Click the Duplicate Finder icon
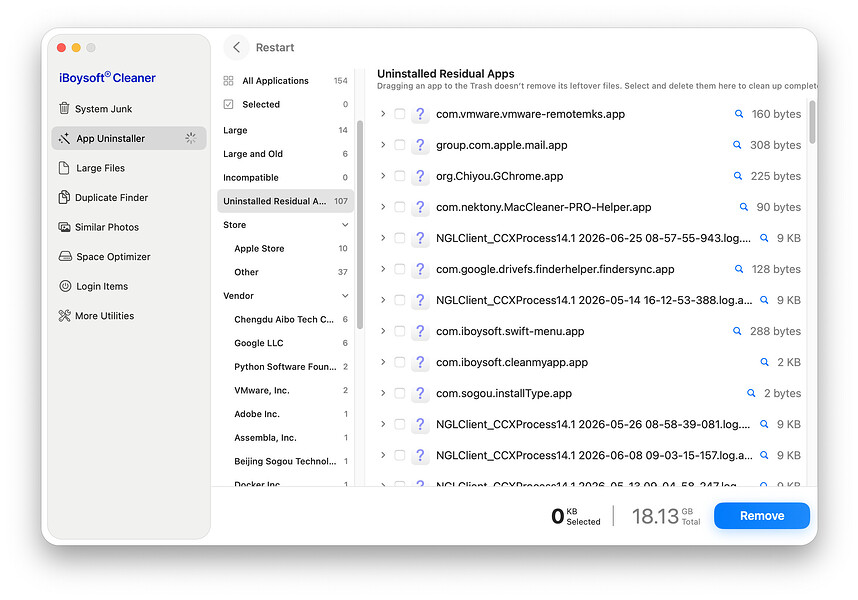 pyautogui.click(x=64, y=197)
